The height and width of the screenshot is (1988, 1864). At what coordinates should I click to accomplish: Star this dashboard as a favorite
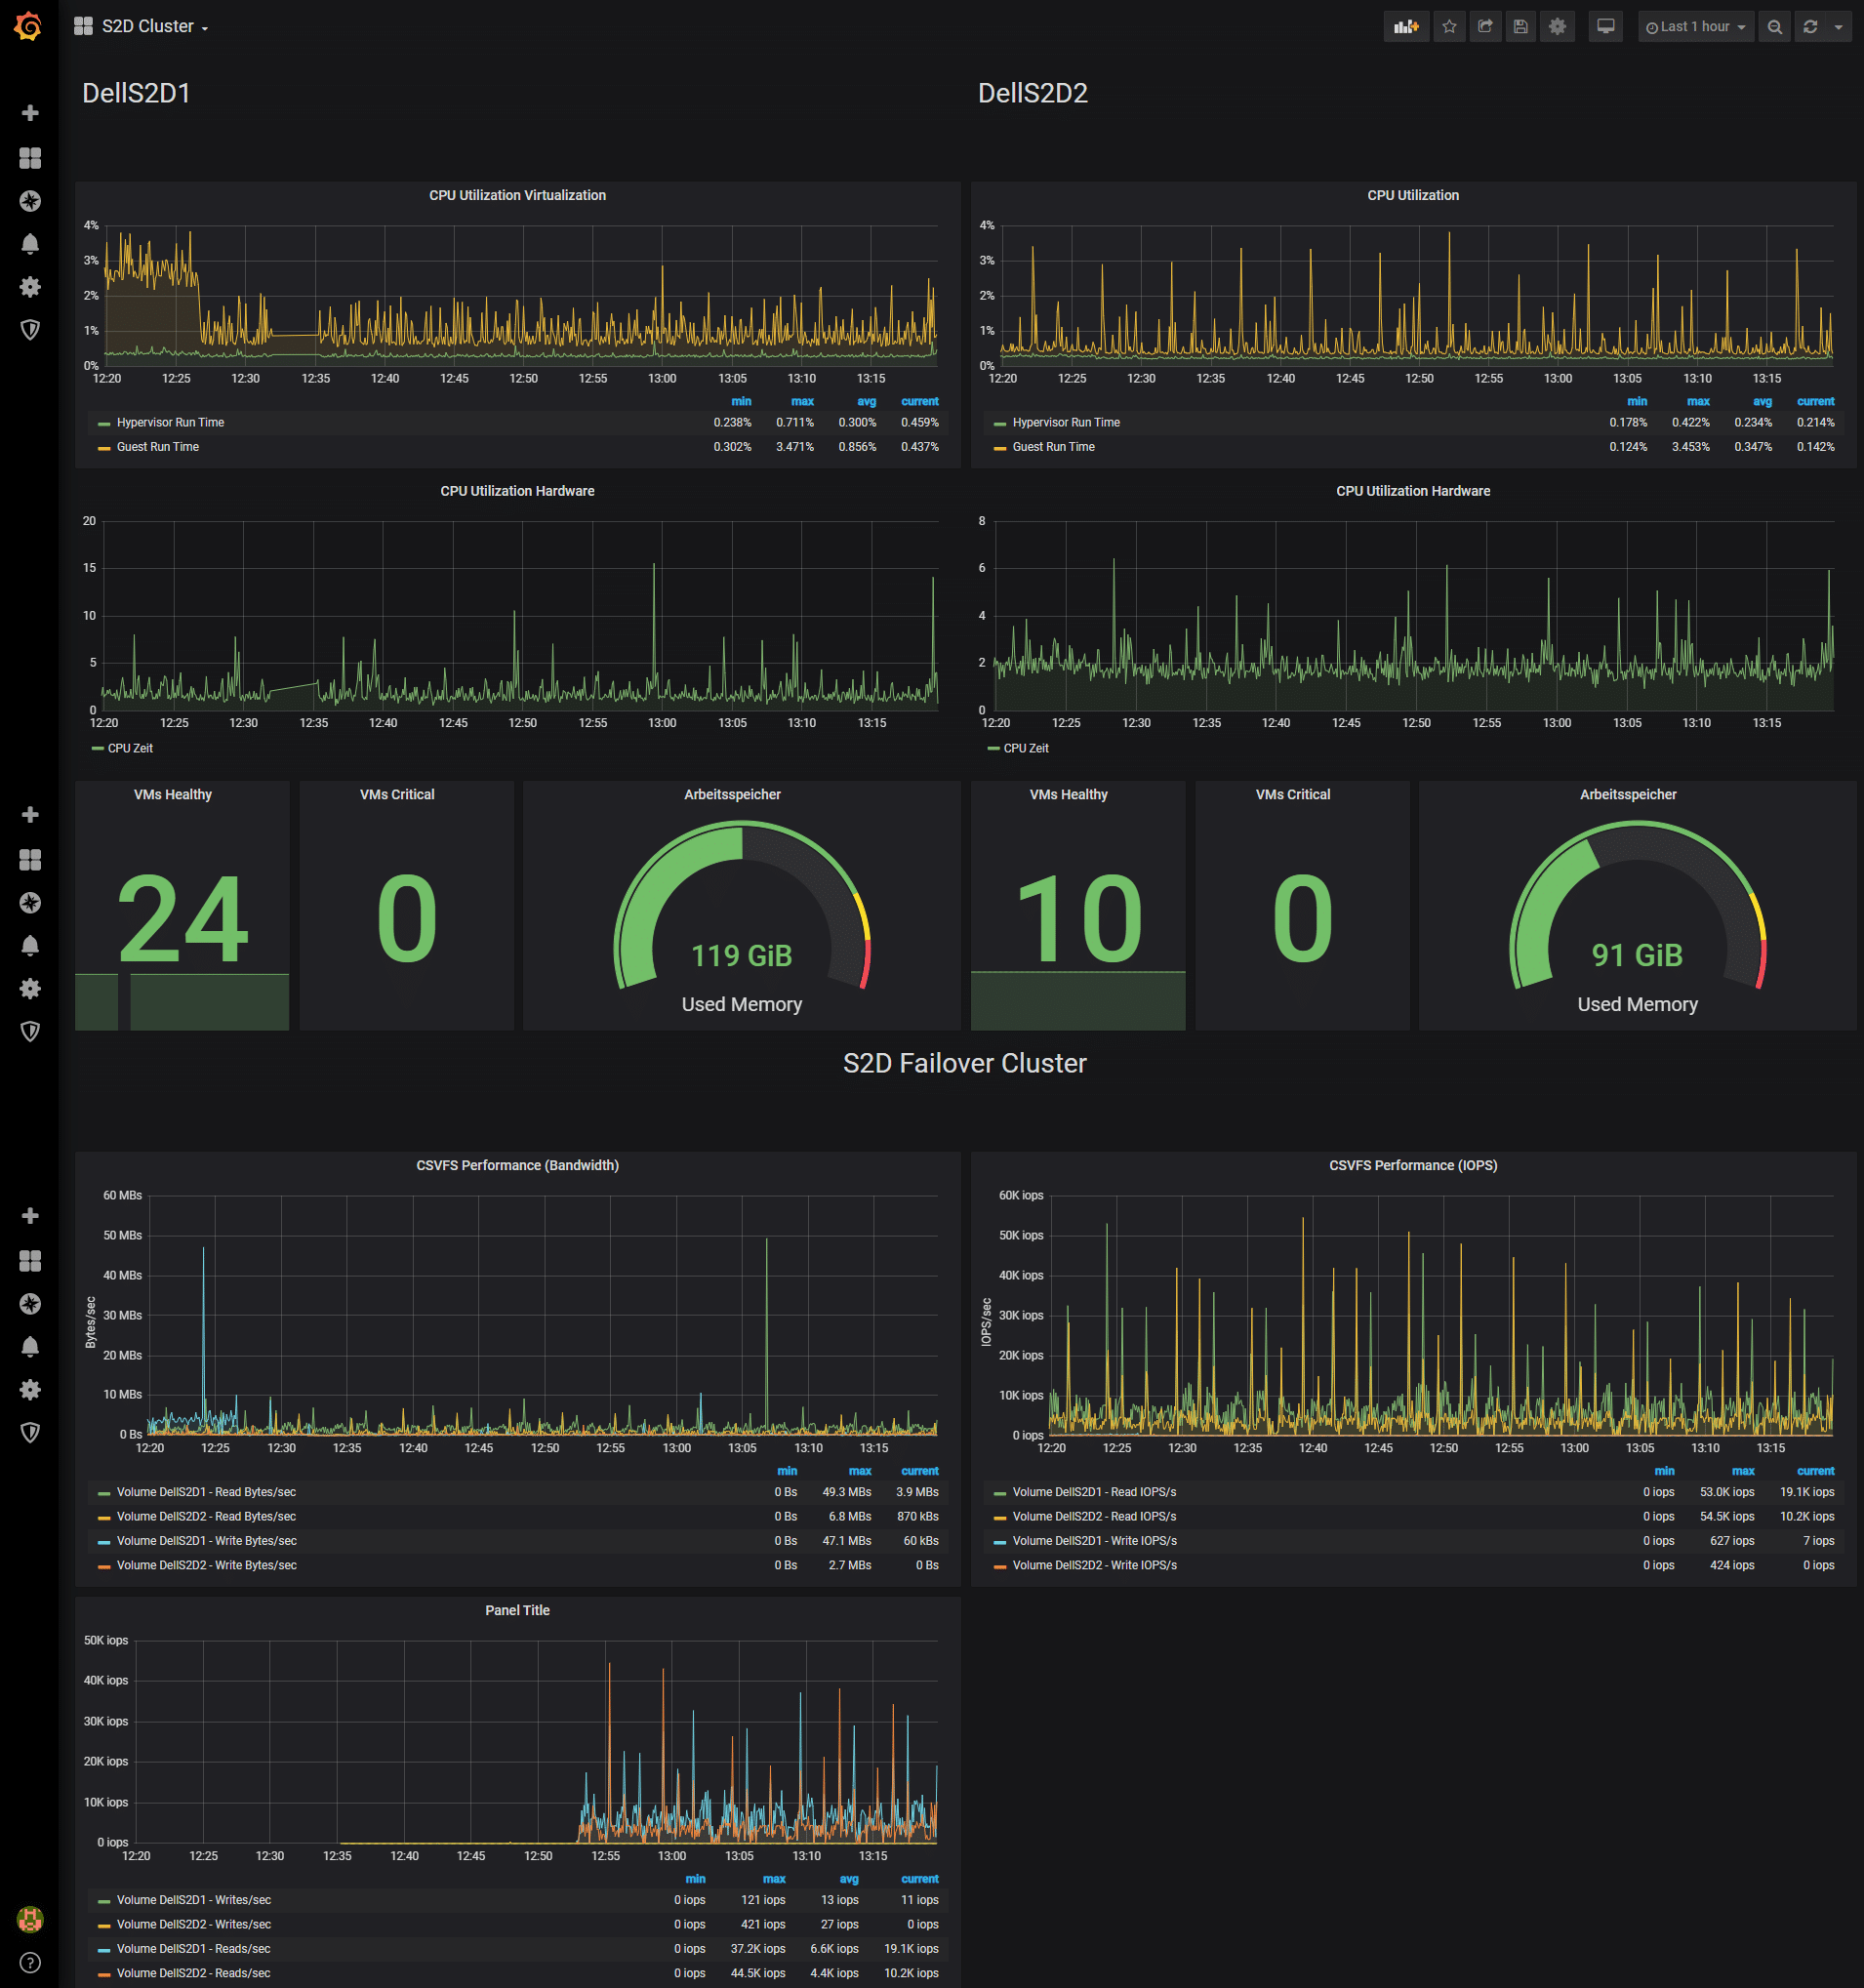point(1449,27)
